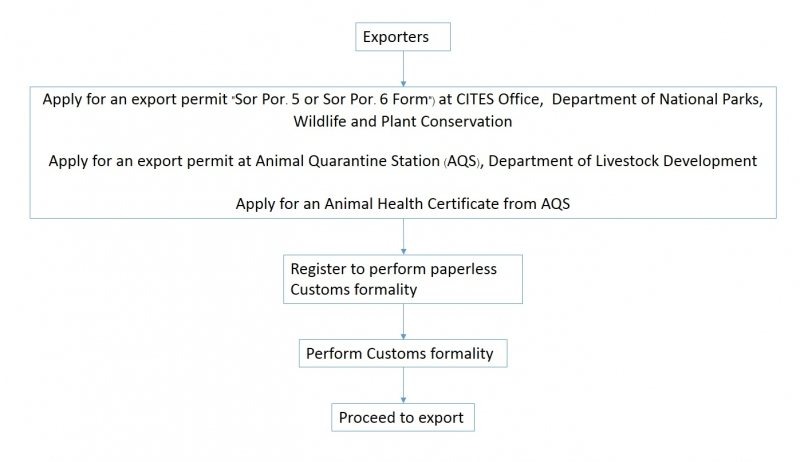Select 'Register to perform paperless' box
Image resolution: width=809 pixels, height=462 pixels.
click(402, 279)
